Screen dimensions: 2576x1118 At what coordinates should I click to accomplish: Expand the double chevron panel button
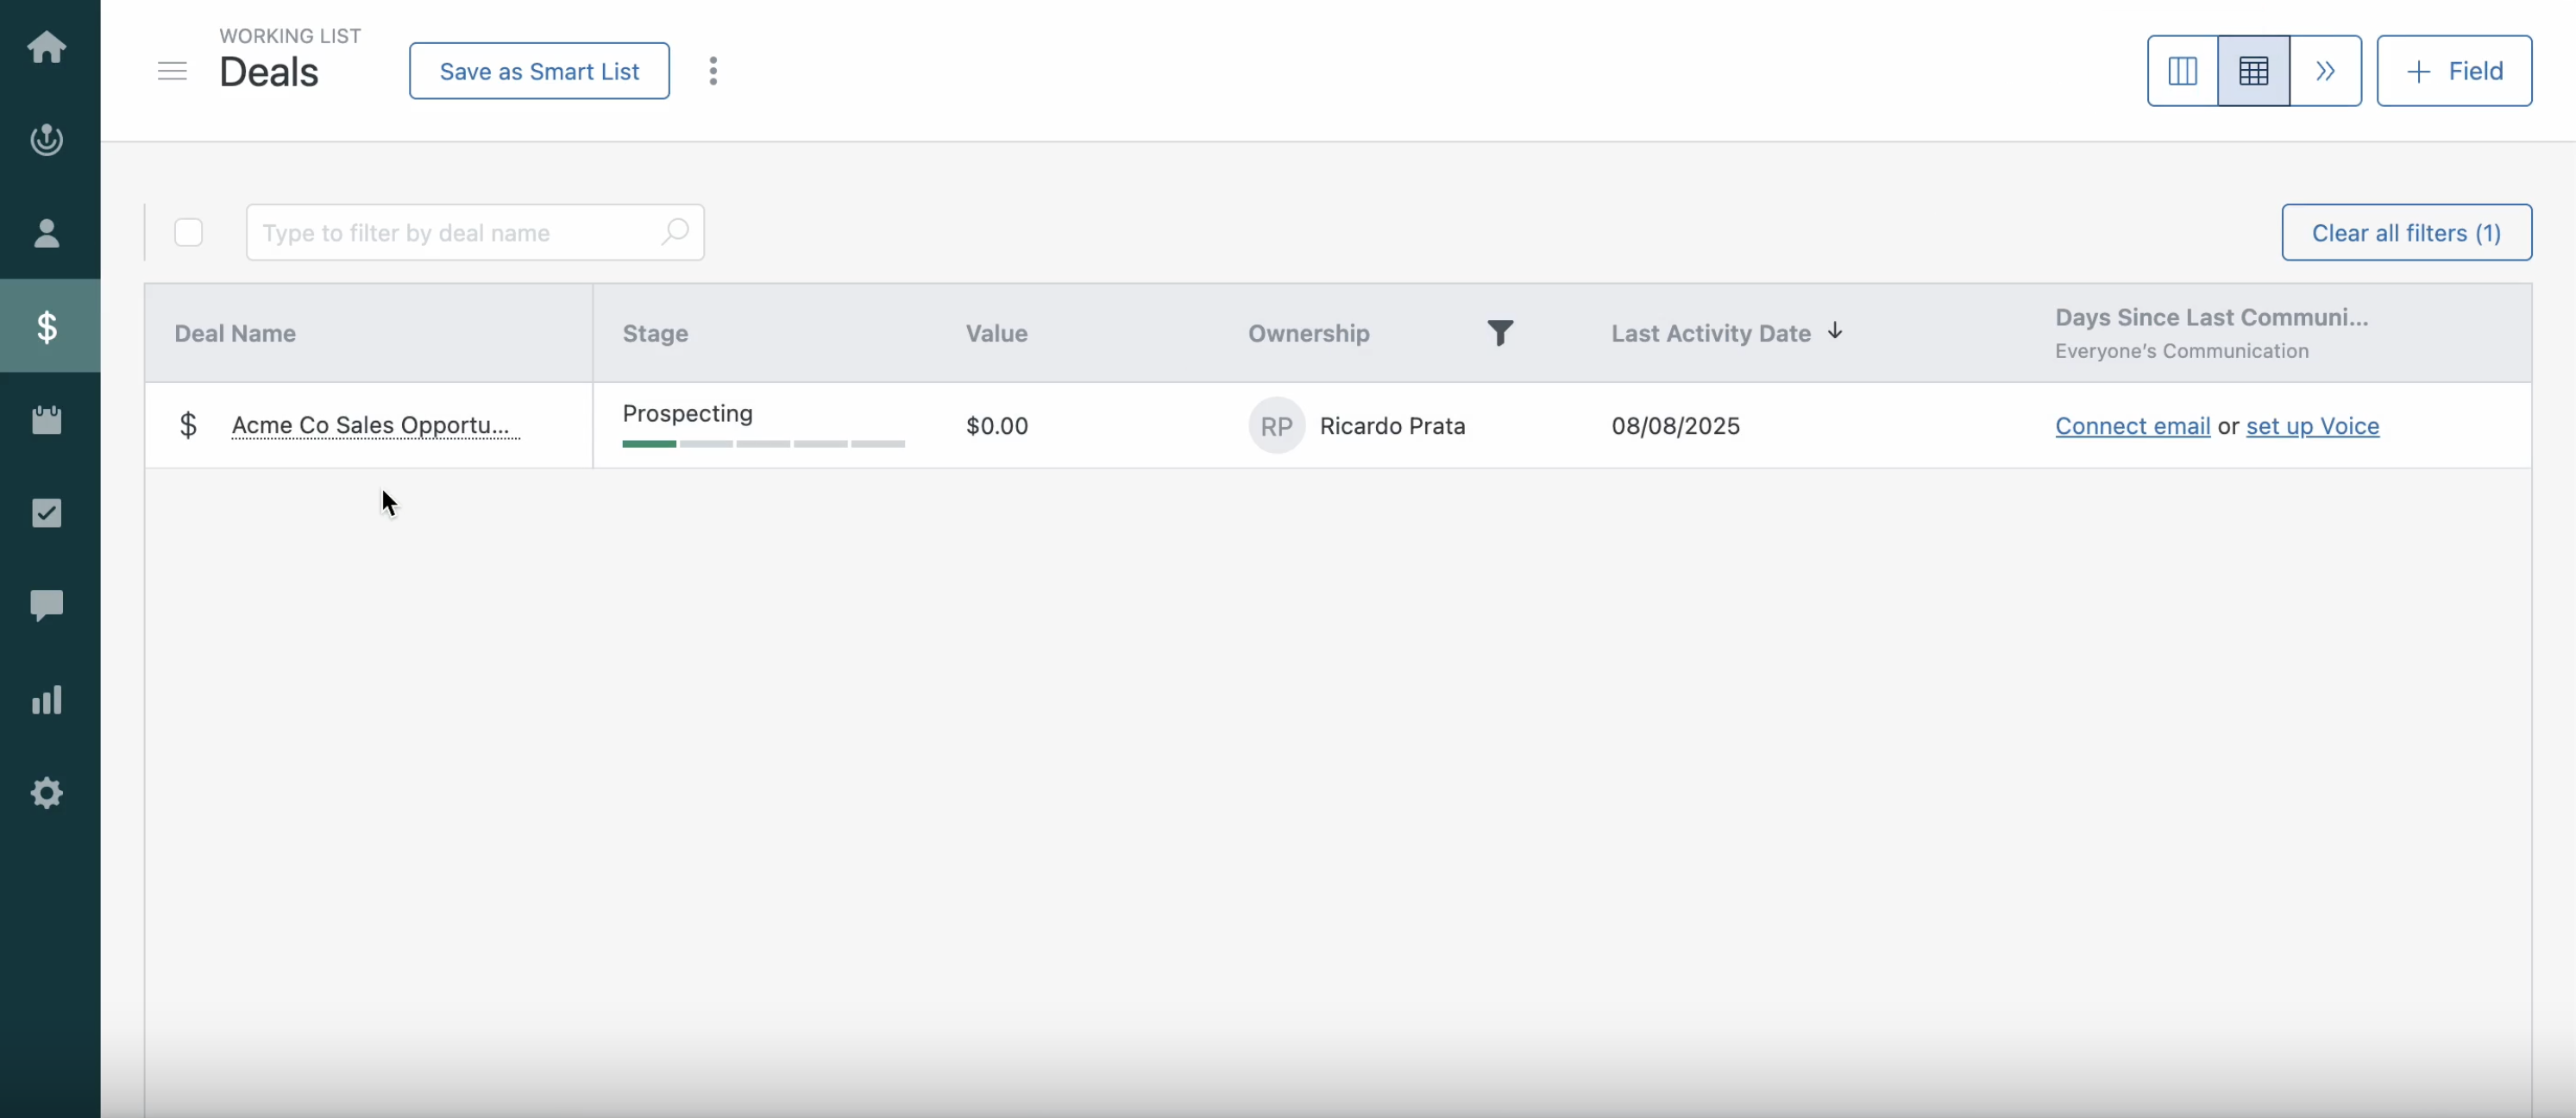(2326, 71)
